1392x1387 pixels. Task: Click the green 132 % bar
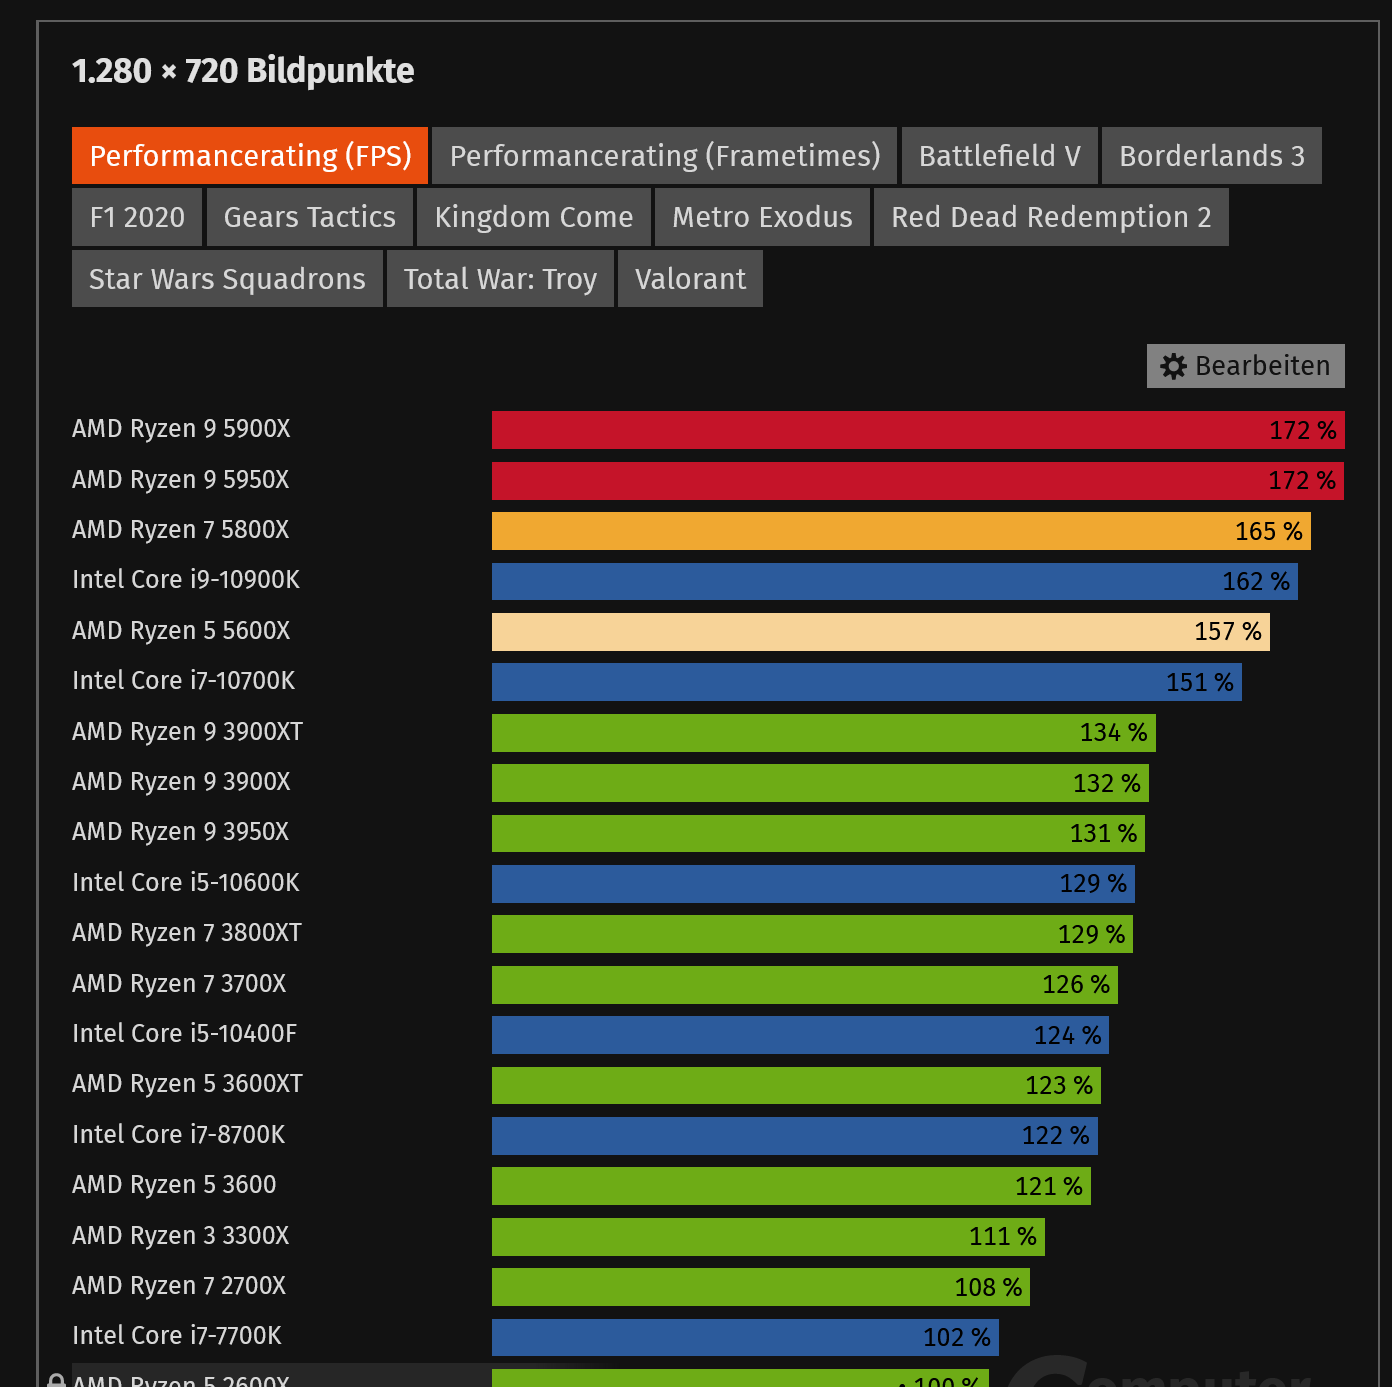[820, 783]
